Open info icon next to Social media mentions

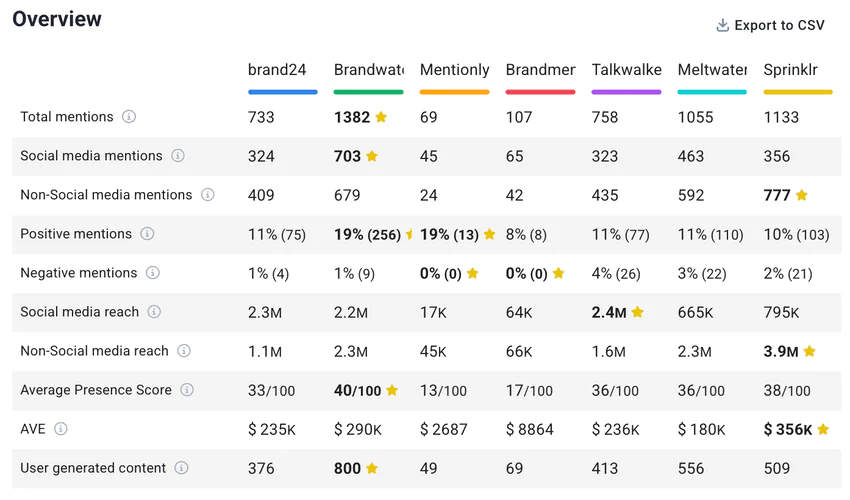point(178,156)
